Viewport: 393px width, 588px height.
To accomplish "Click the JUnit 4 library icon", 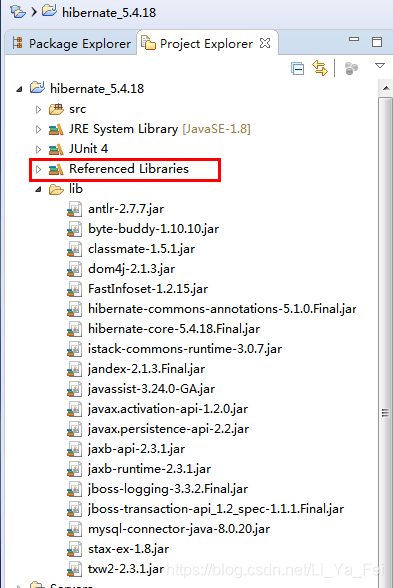I will (56, 149).
